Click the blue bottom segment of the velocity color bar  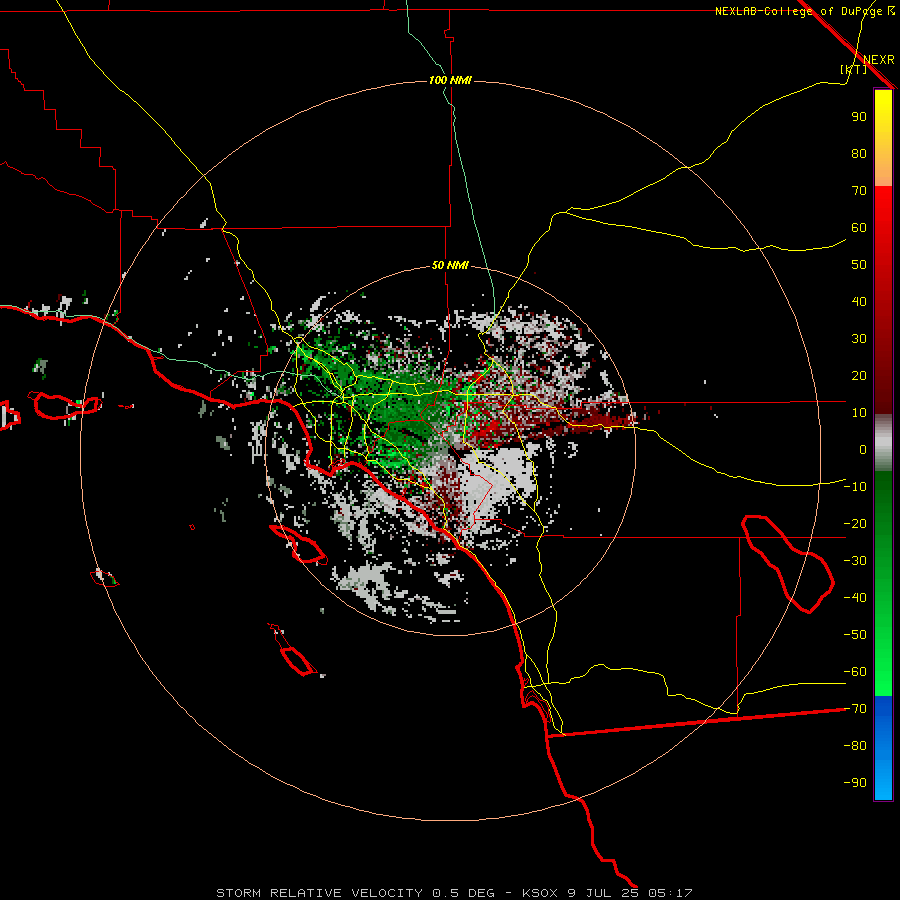(x=883, y=748)
